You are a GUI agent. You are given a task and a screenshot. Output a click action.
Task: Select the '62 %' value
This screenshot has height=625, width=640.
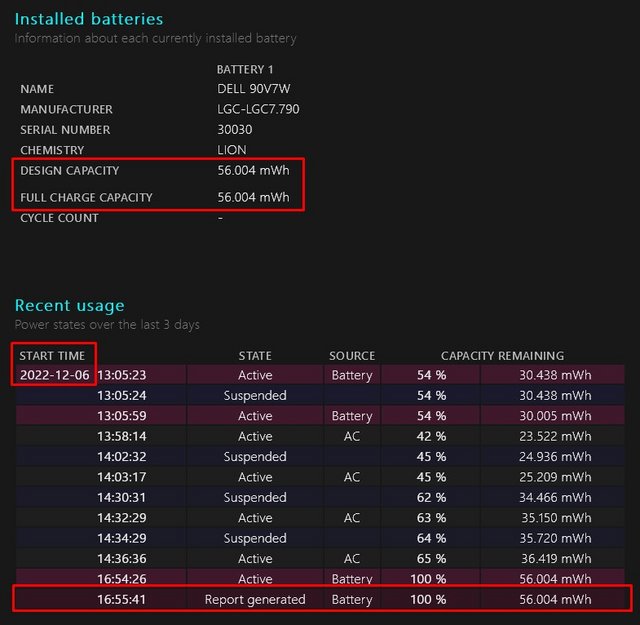tap(431, 497)
